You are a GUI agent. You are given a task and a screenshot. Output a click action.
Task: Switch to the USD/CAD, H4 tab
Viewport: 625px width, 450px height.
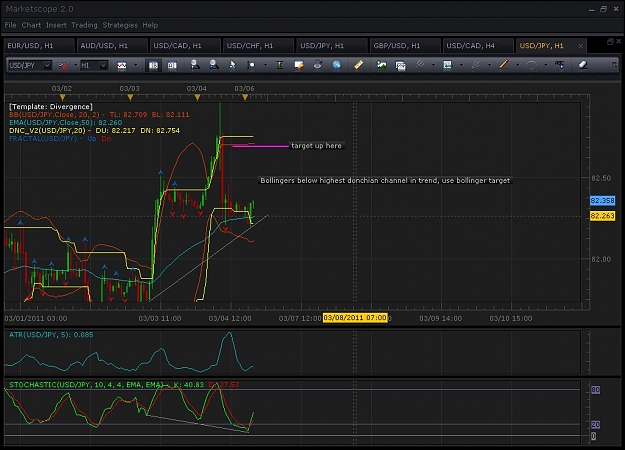coord(478,46)
